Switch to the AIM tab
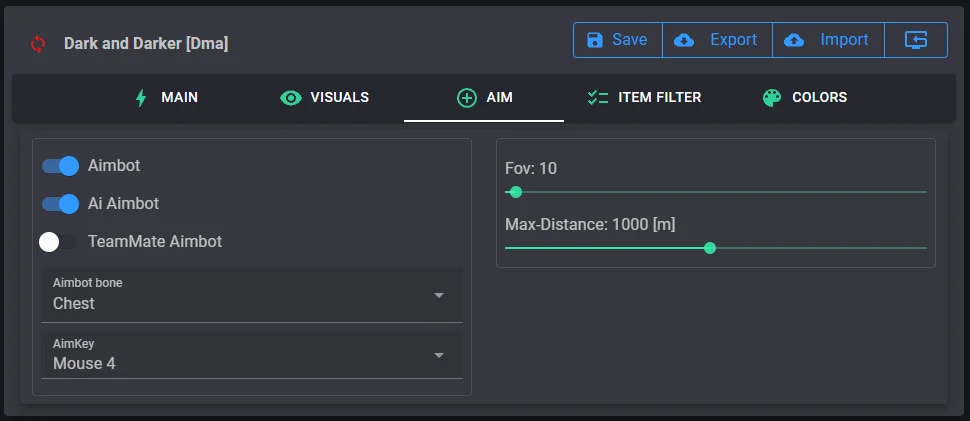970x421 pixels. coord(484,98)
